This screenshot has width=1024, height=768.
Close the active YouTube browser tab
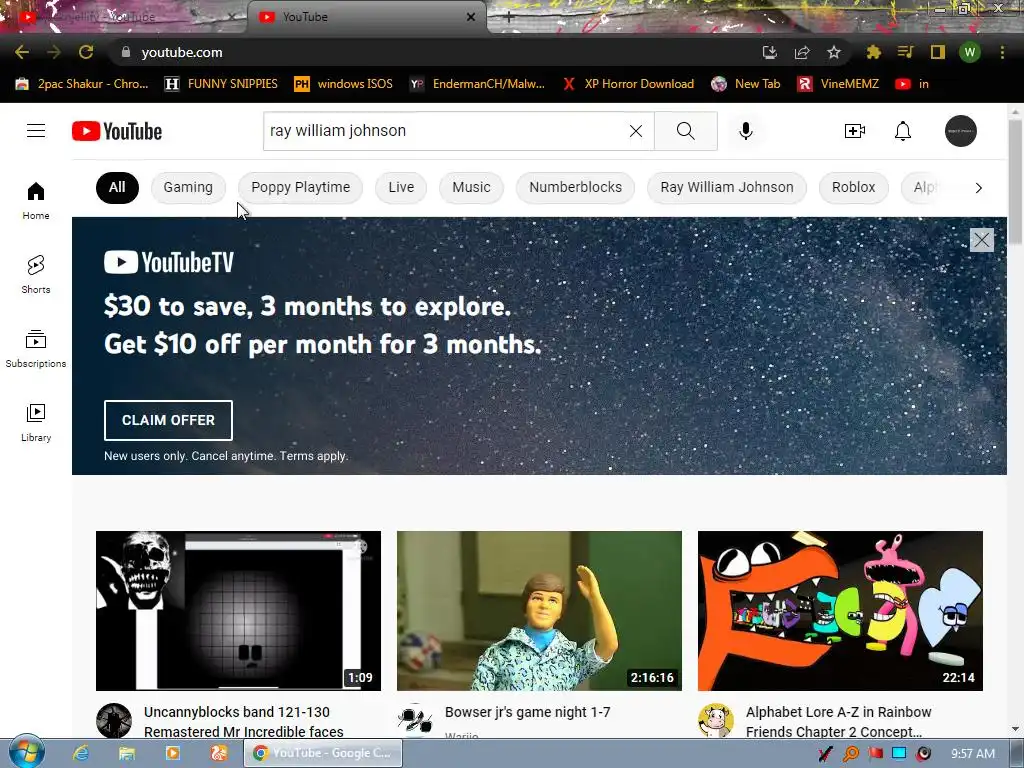pyautogui.click(x=471, y=17)
